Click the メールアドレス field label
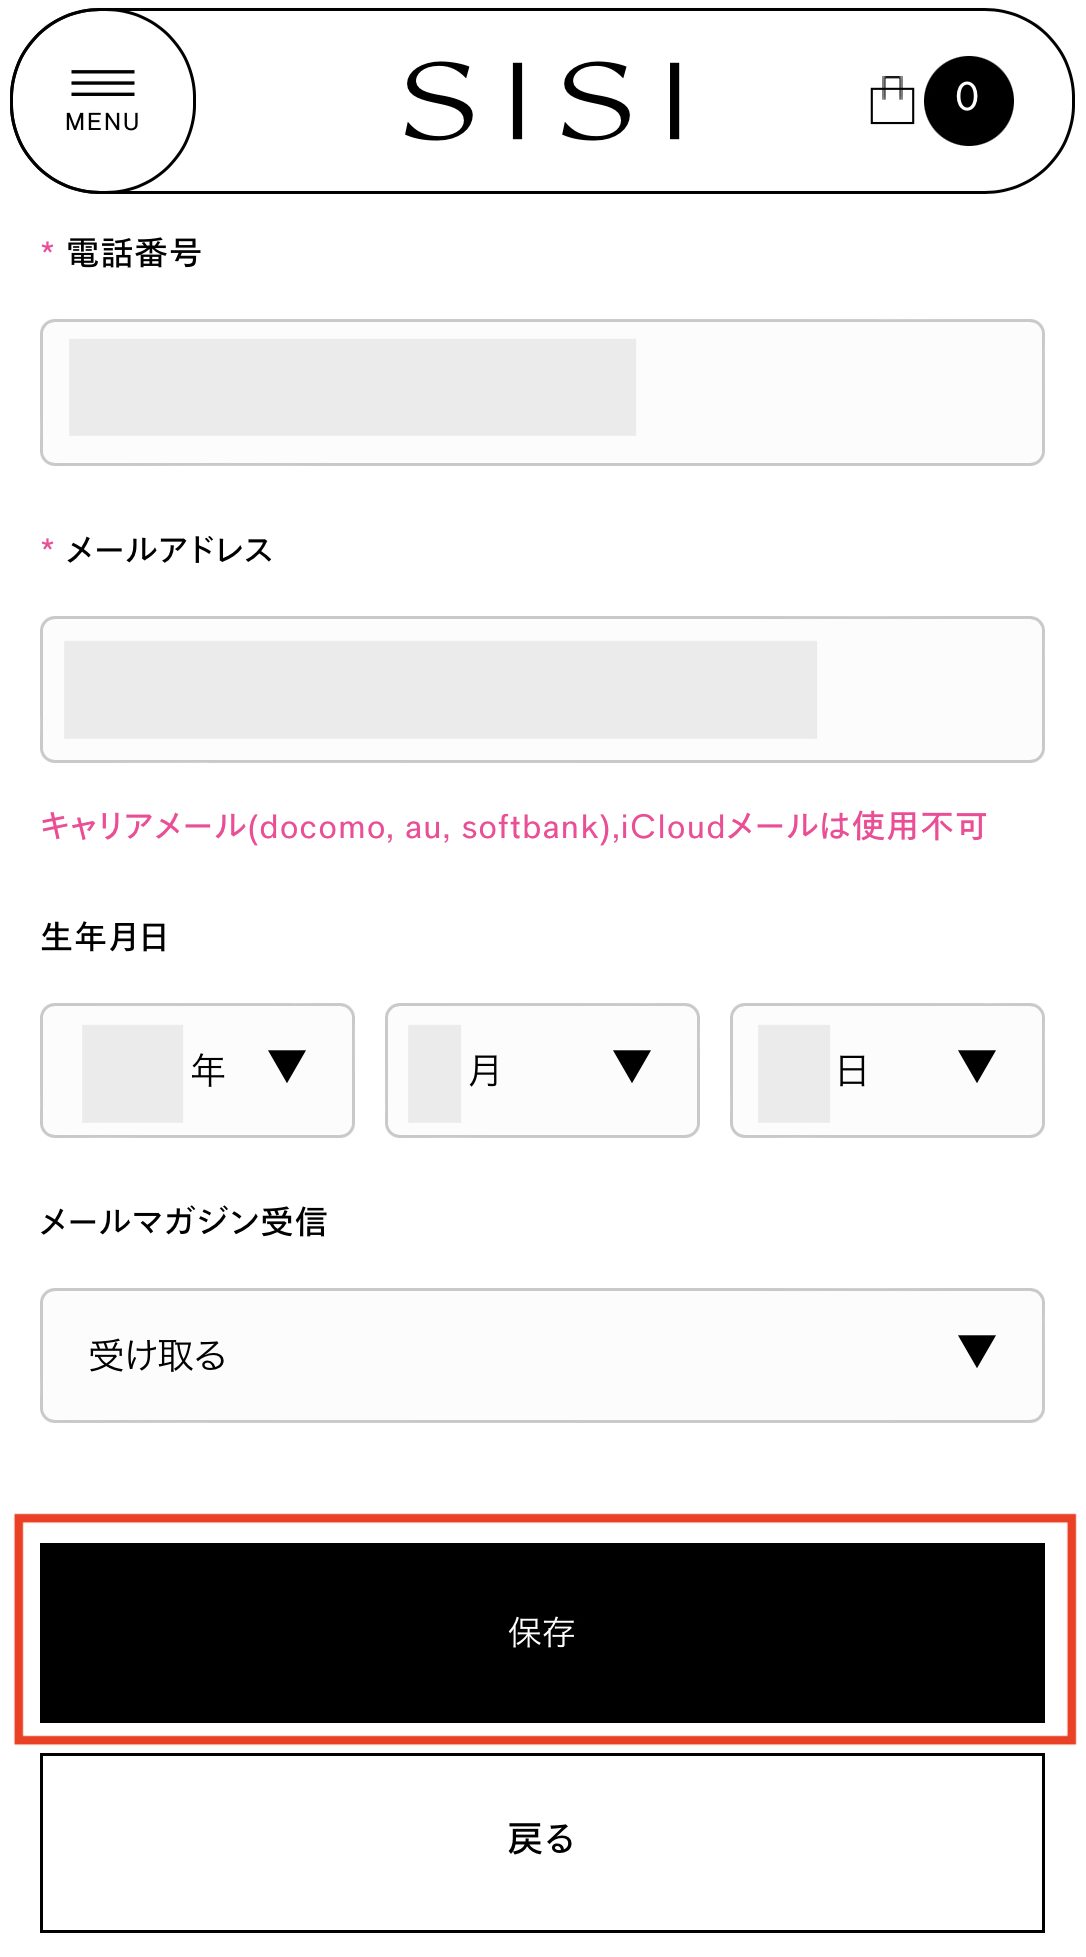This screenshot has width=1086, height=1957. coord(169,550)
